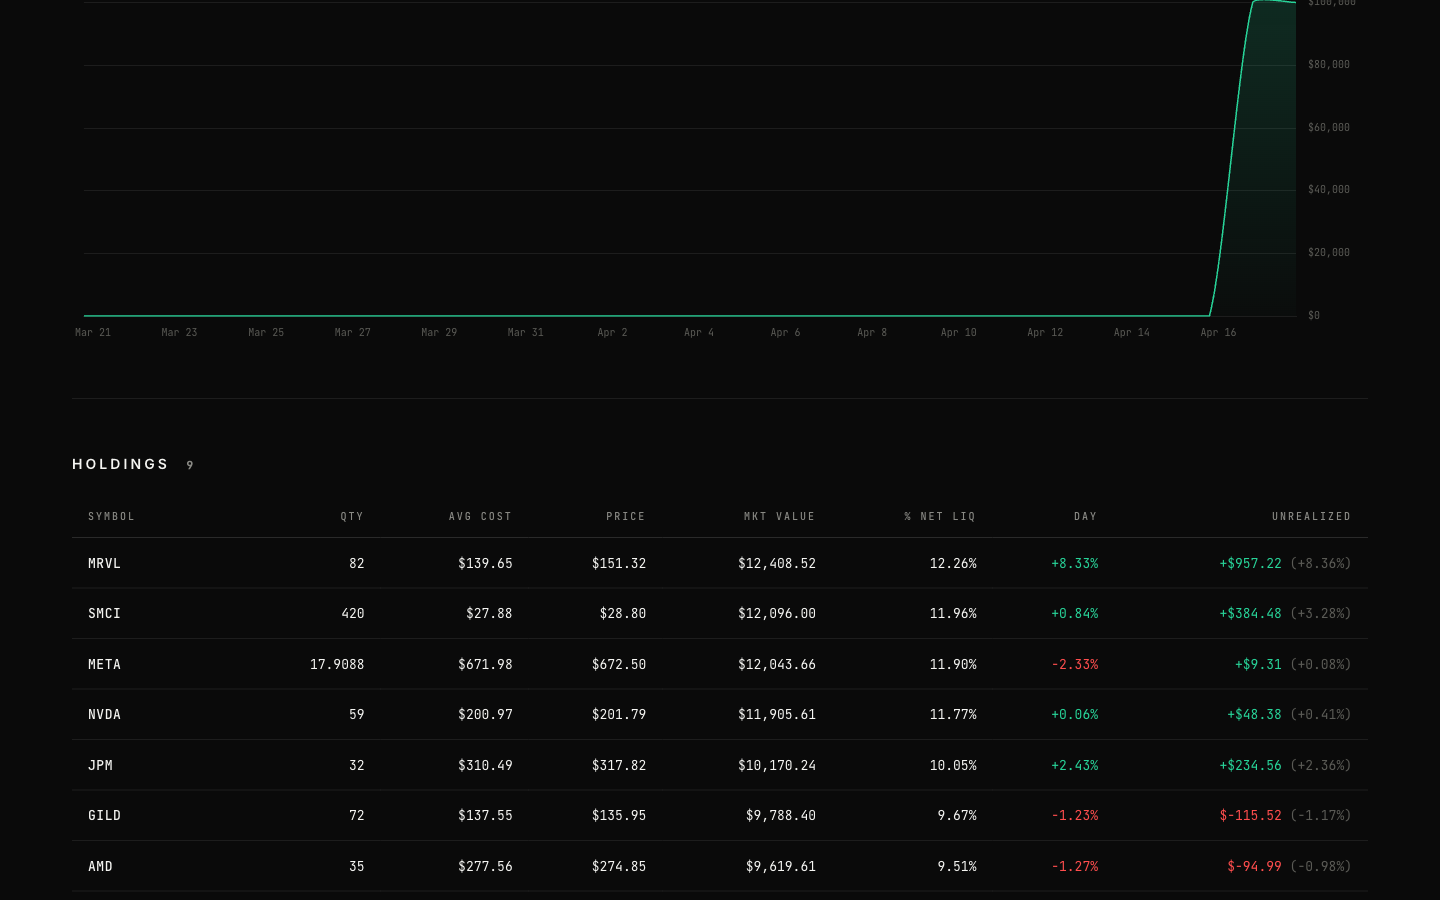
Task: Click the $80,000 chart axis label
Action: point(1329,65)
